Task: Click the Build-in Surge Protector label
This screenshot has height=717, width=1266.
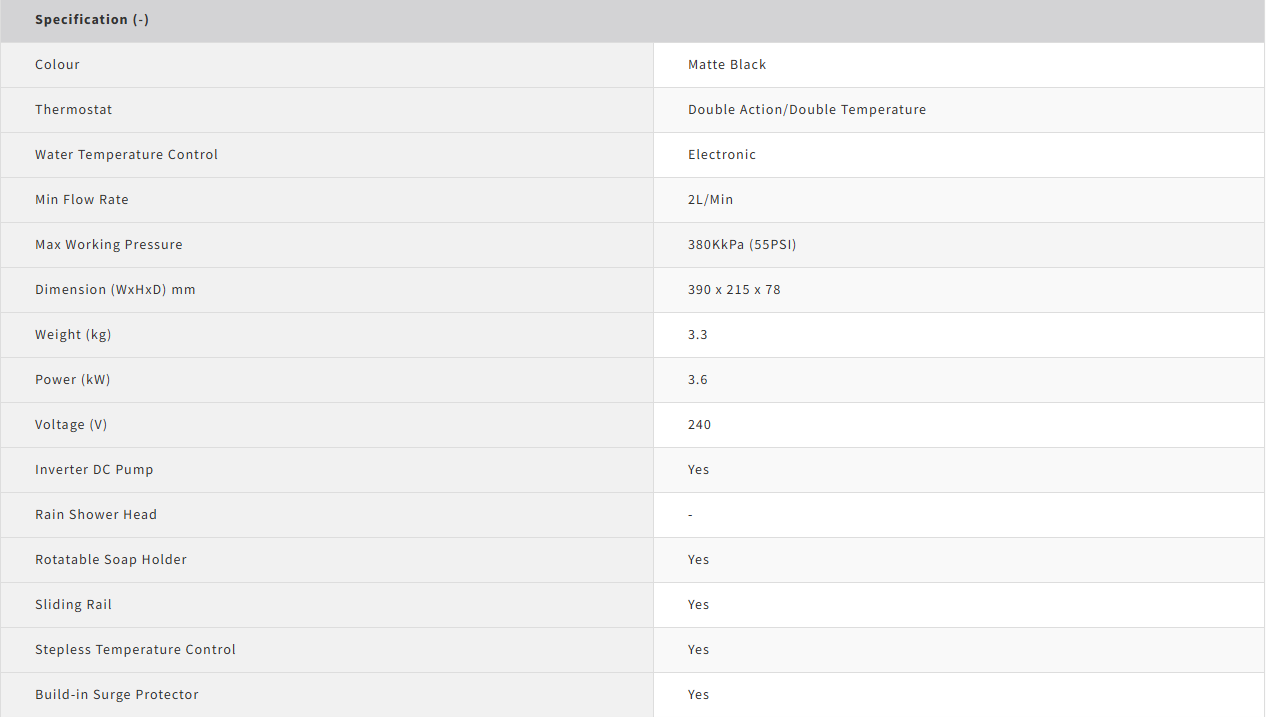Action: point(117,695)
